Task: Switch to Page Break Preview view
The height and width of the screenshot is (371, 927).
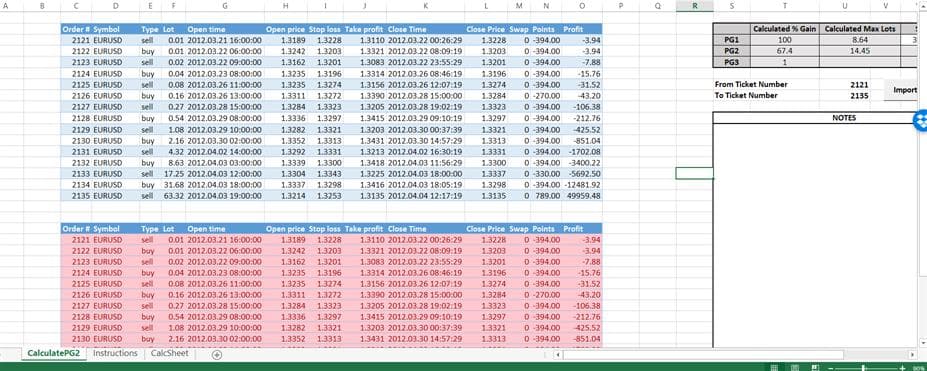Action: pyautogui.click(x=815, y=367)
